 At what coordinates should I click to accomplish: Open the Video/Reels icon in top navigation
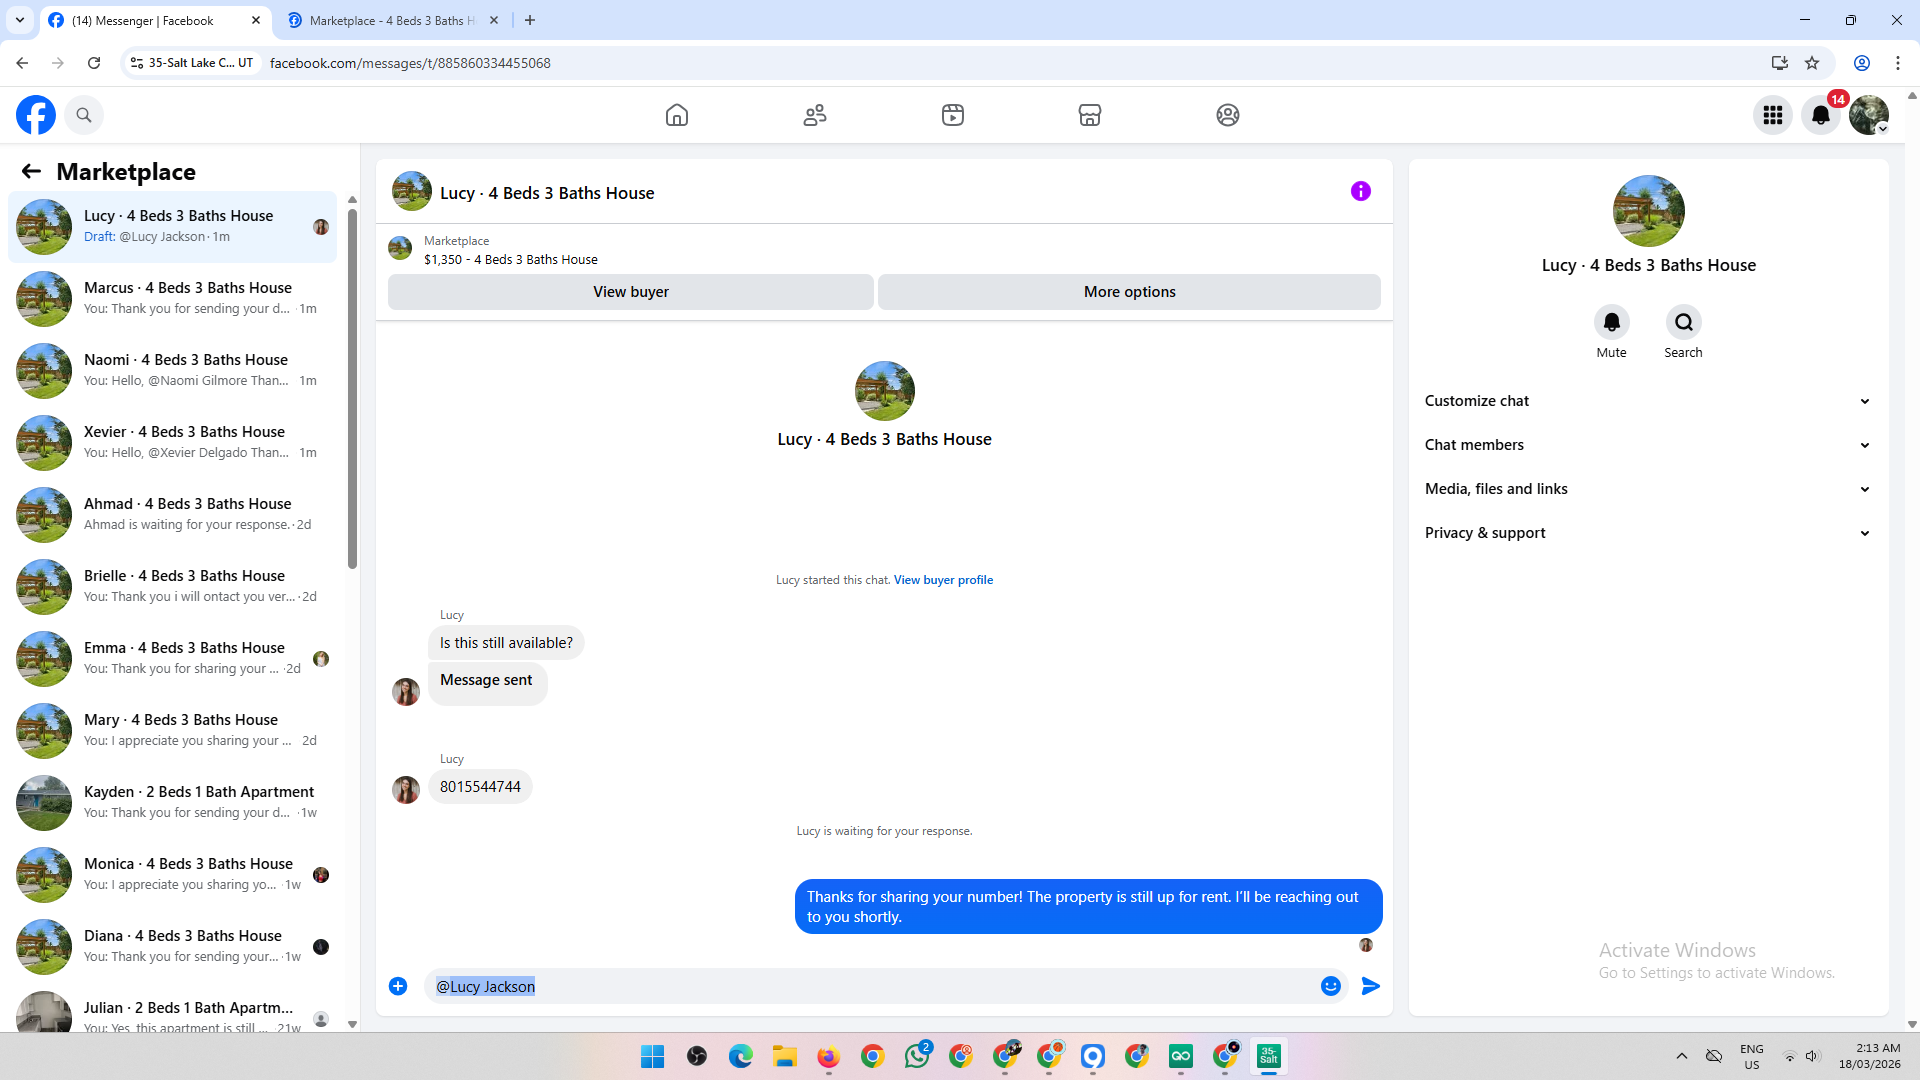(x=953, y=115)
